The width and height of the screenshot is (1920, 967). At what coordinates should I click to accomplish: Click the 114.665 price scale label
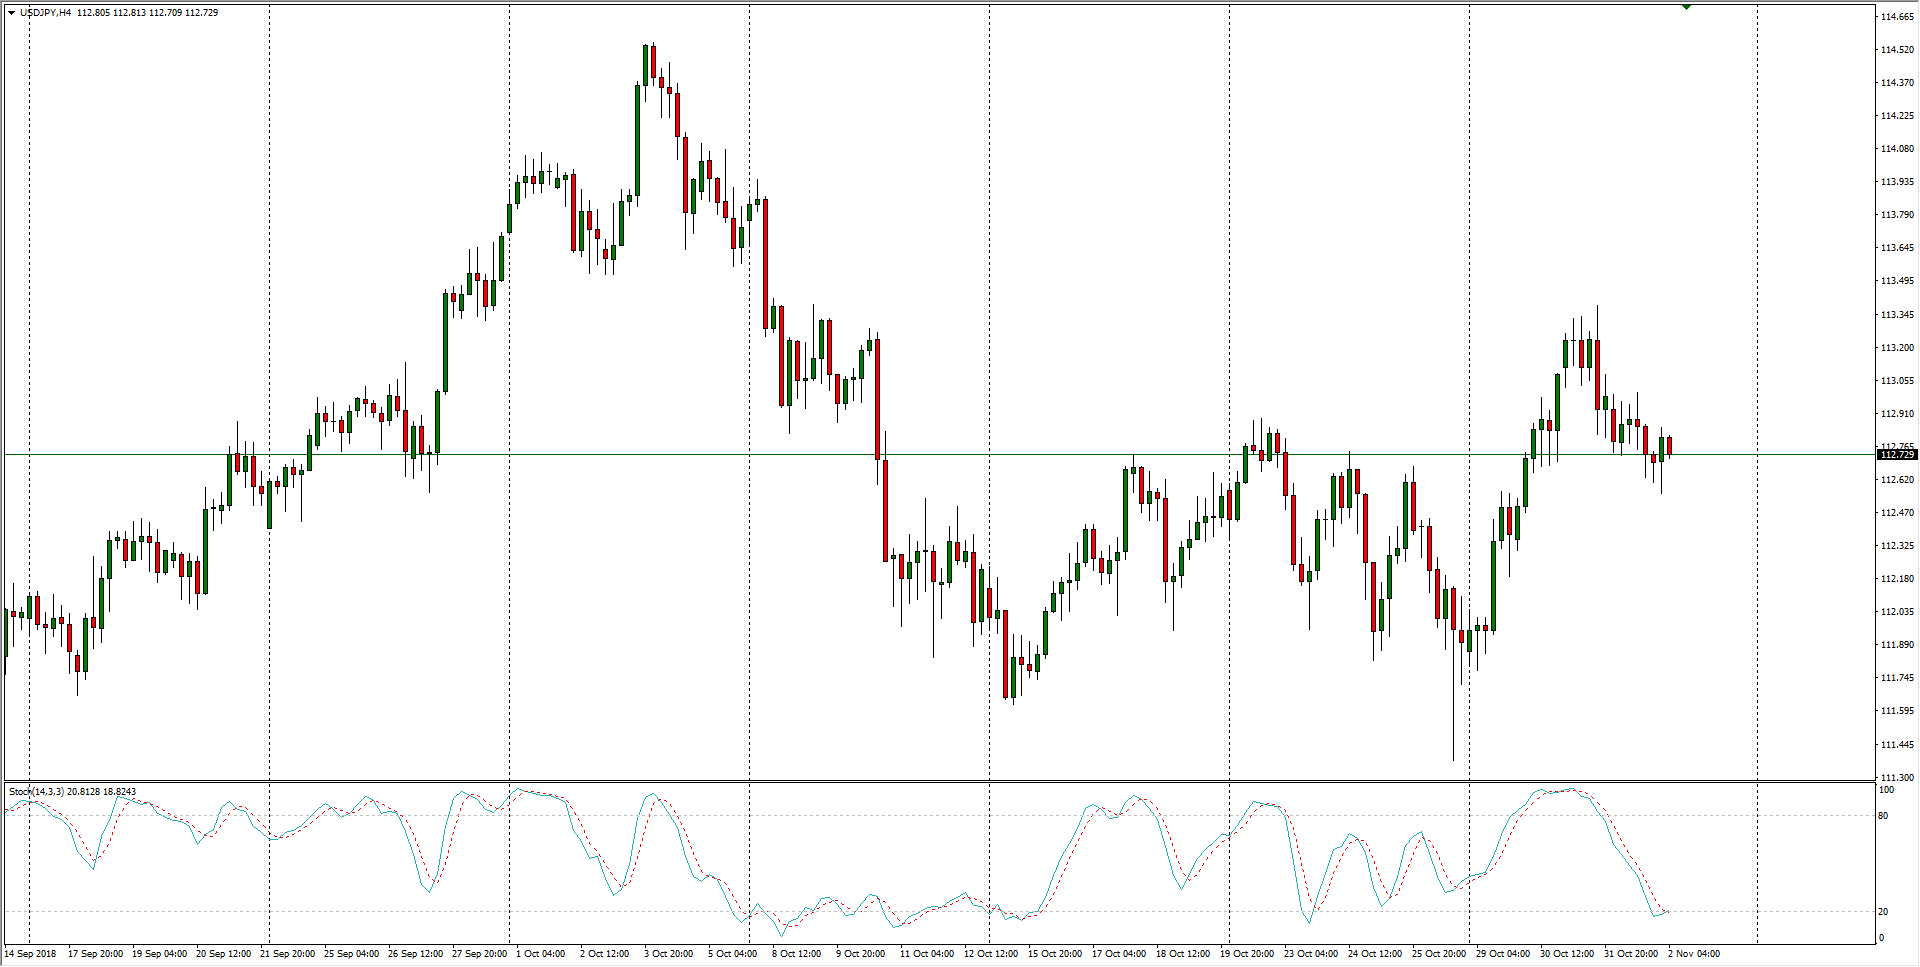coord(1897,17)
